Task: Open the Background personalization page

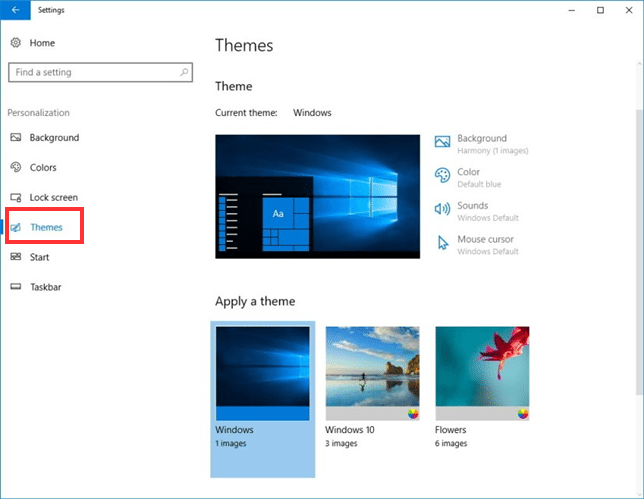Action: coord(54,138)
